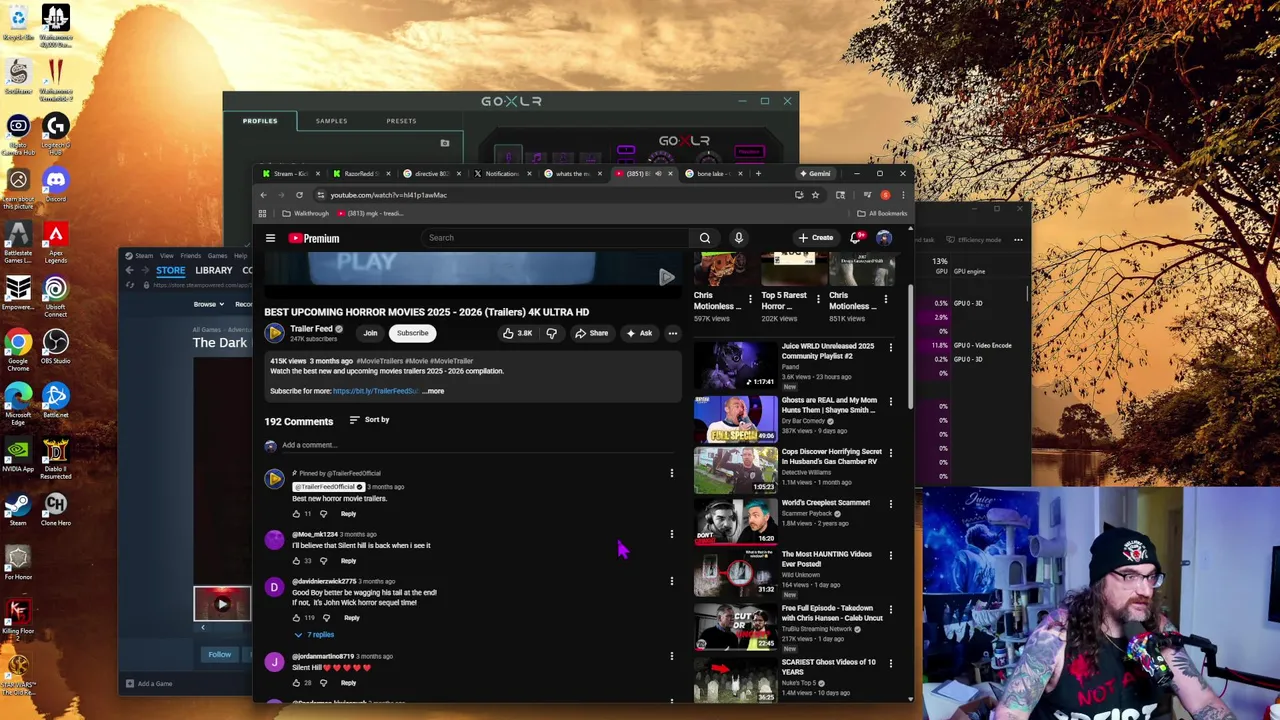Focus the YouTube search field

[555, 238]
